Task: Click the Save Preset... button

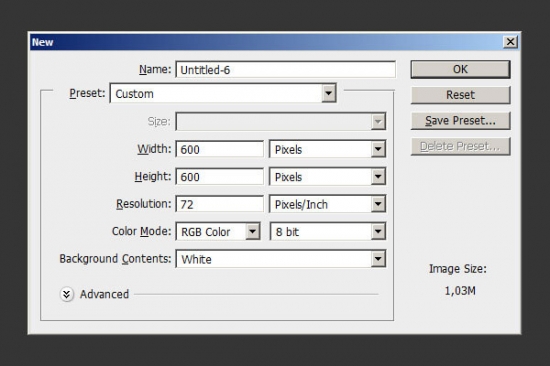Action: click(x=460, y=120)
